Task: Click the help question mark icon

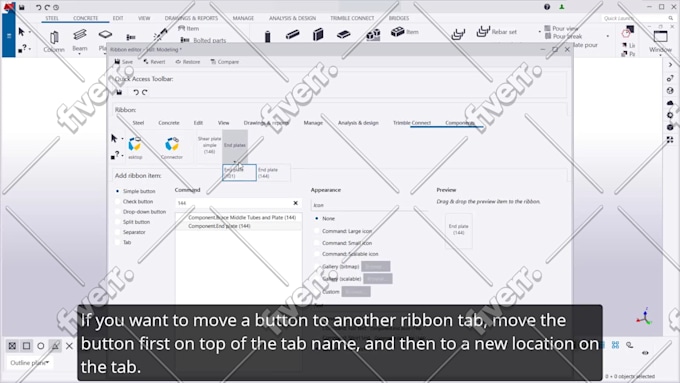Action: 547,7
